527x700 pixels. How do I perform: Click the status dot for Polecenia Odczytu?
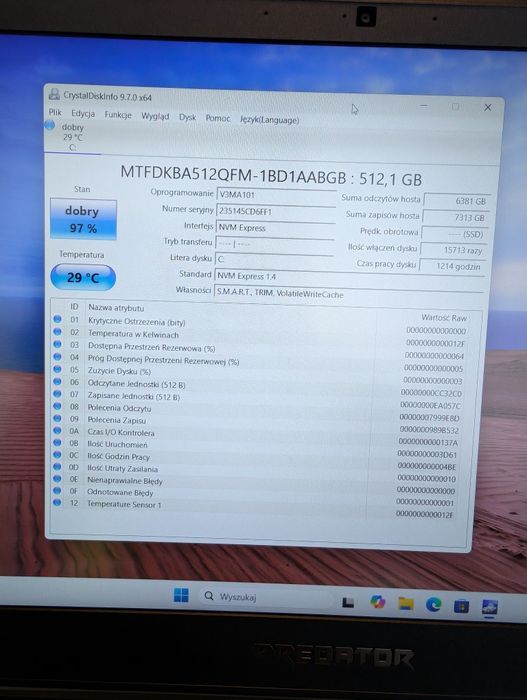tap(57, 406)
